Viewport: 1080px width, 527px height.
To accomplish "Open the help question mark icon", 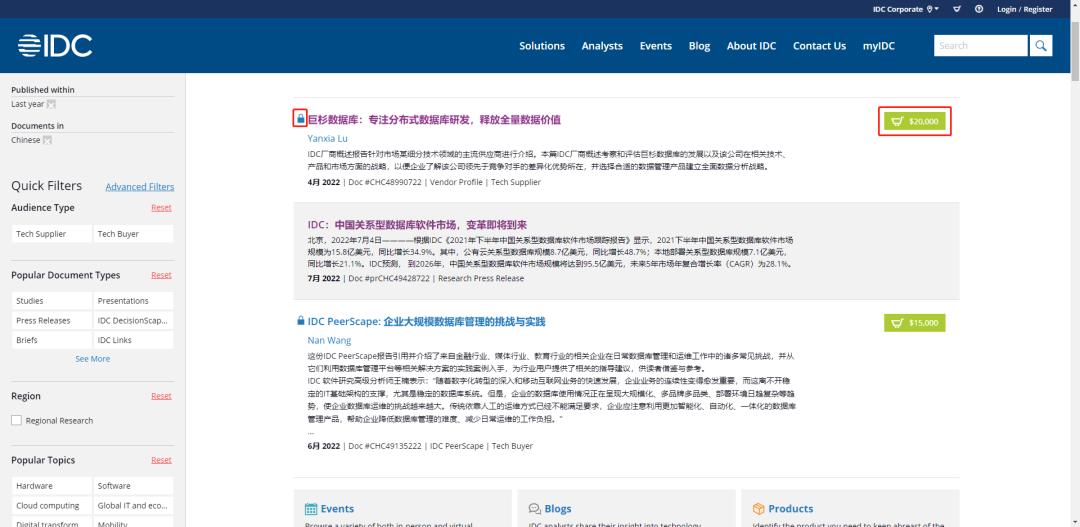I will pyautogui.click(x=979, y=9).
